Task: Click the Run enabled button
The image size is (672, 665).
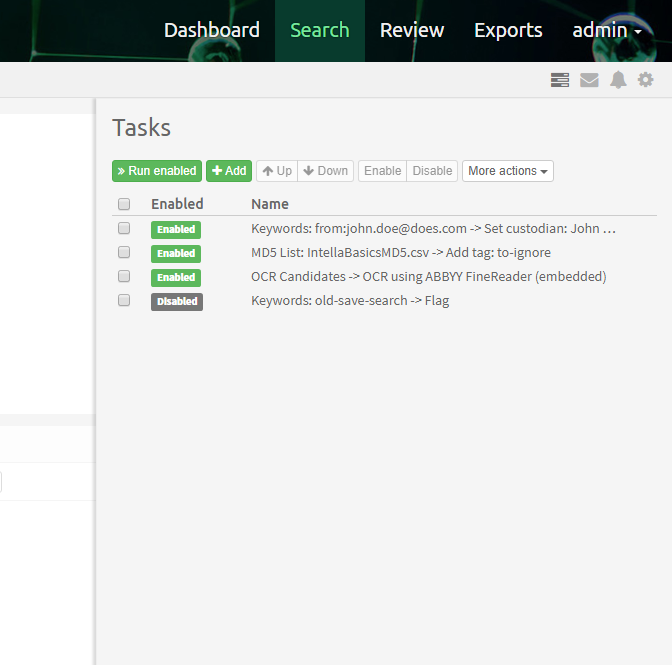Action: coord(156,171)
